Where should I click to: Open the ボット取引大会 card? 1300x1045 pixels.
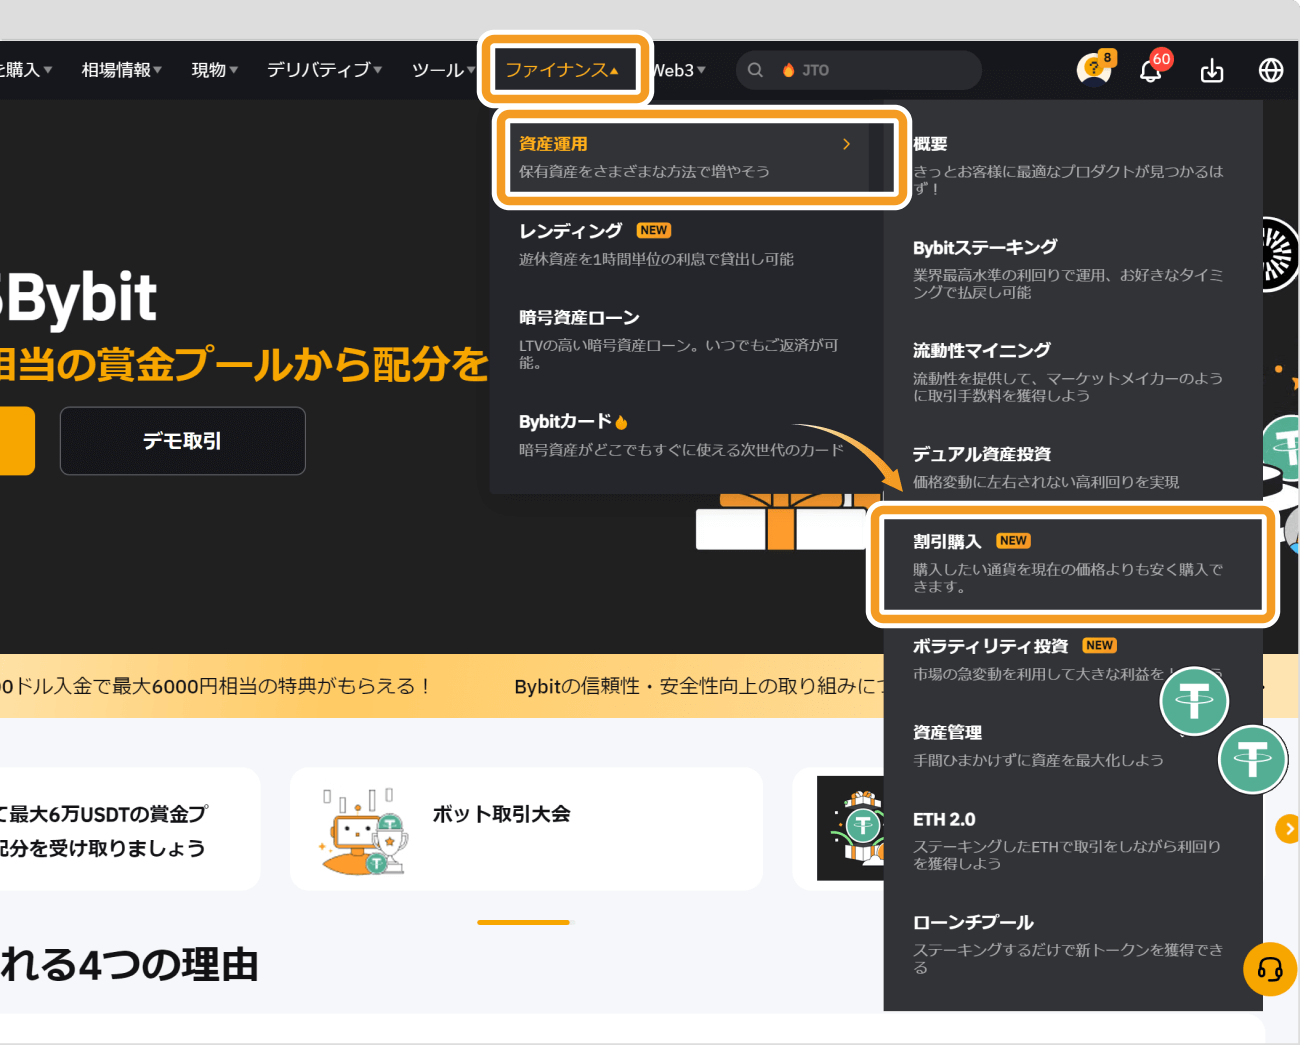[526, 829]
